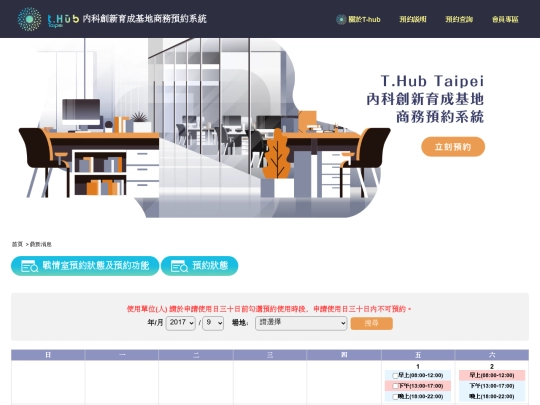Click 晚上(18:00-22:00) slot on day 2
This screenshot has width=540, height=405.
tap(492, 396)
